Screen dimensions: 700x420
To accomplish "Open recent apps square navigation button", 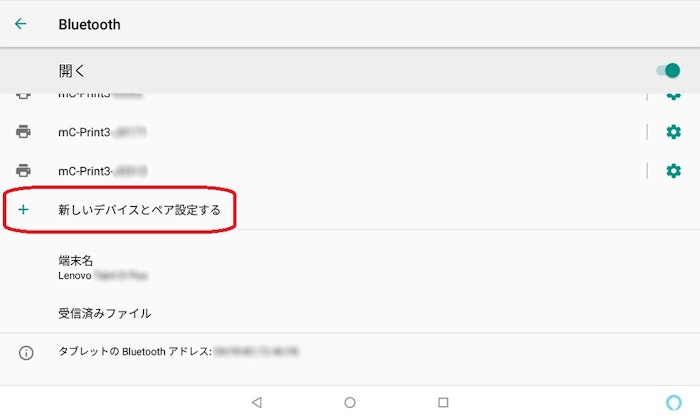I will point(443,402).
